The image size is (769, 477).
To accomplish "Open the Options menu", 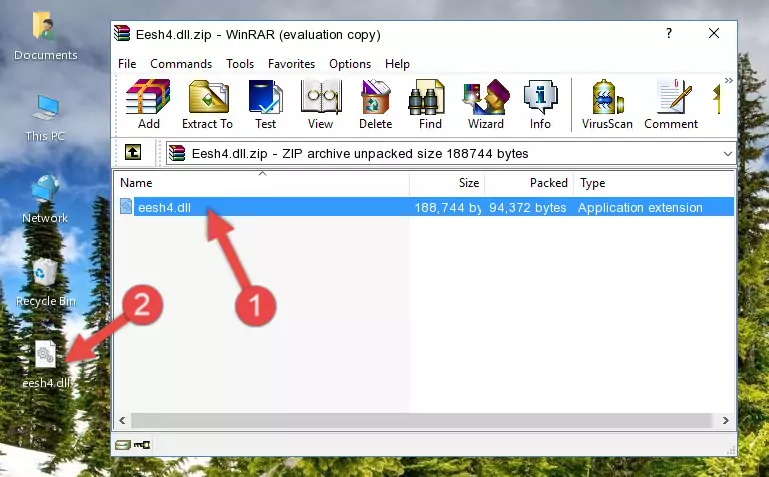I will [x=350, y=64].
